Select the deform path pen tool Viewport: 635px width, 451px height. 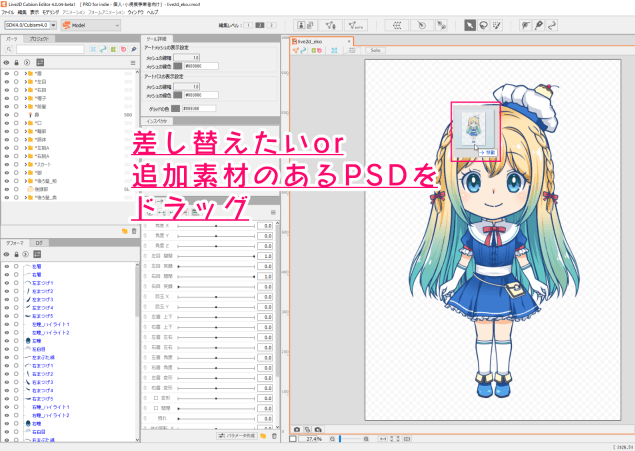tap(538, 25)
